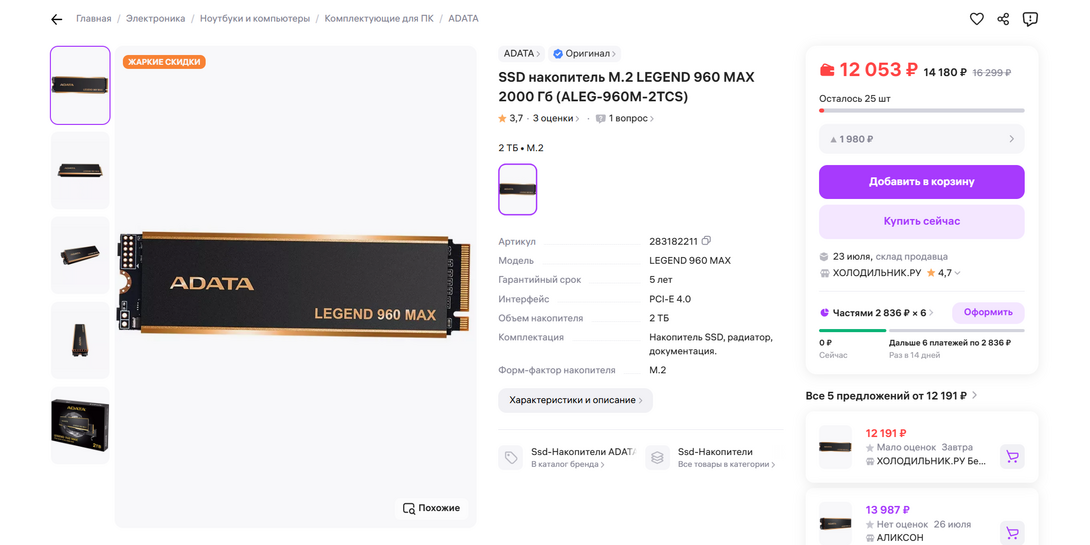Click Оформить installment button

pos(988,312)
